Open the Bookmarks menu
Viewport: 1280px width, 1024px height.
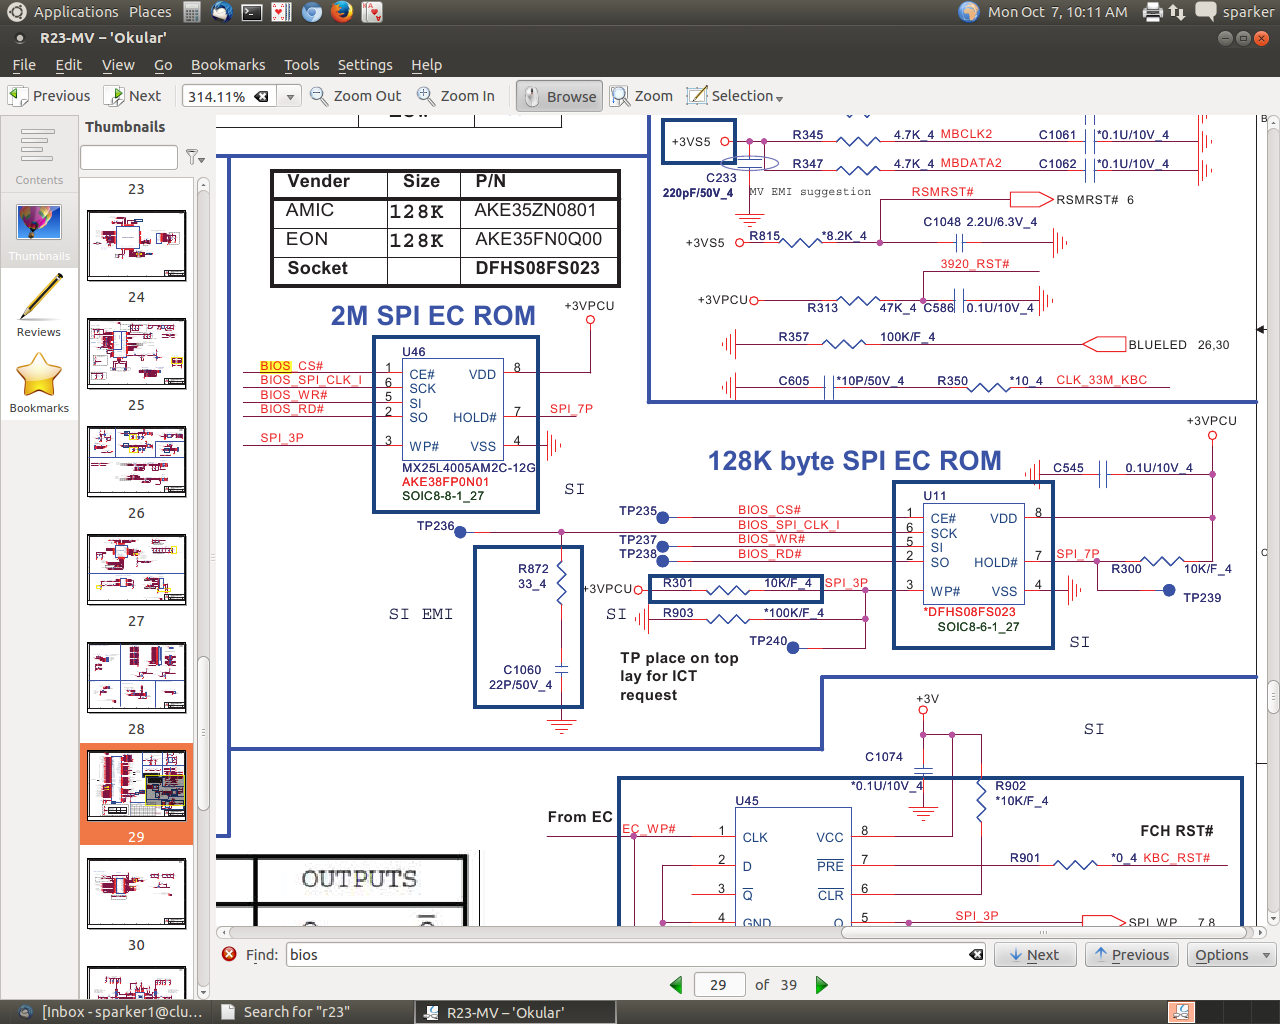[x=228, y=65]
